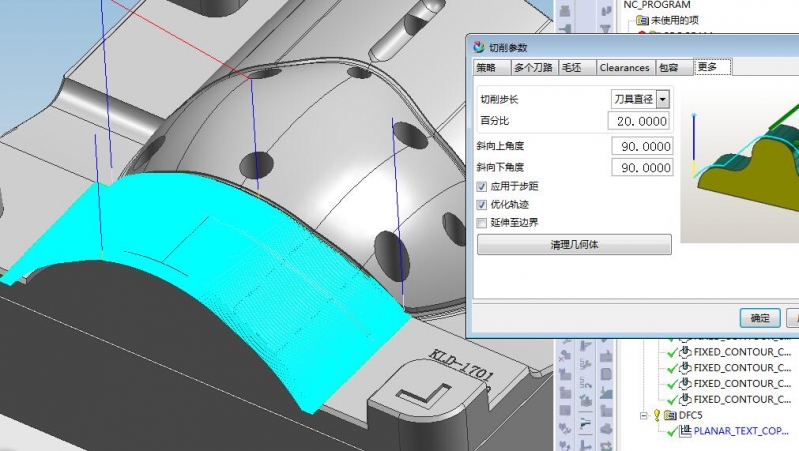Toggle the 优化轨迹 checkbox
Image resolution: width=799 pixels, height=451 pixels.
click(x=482, y=205)
